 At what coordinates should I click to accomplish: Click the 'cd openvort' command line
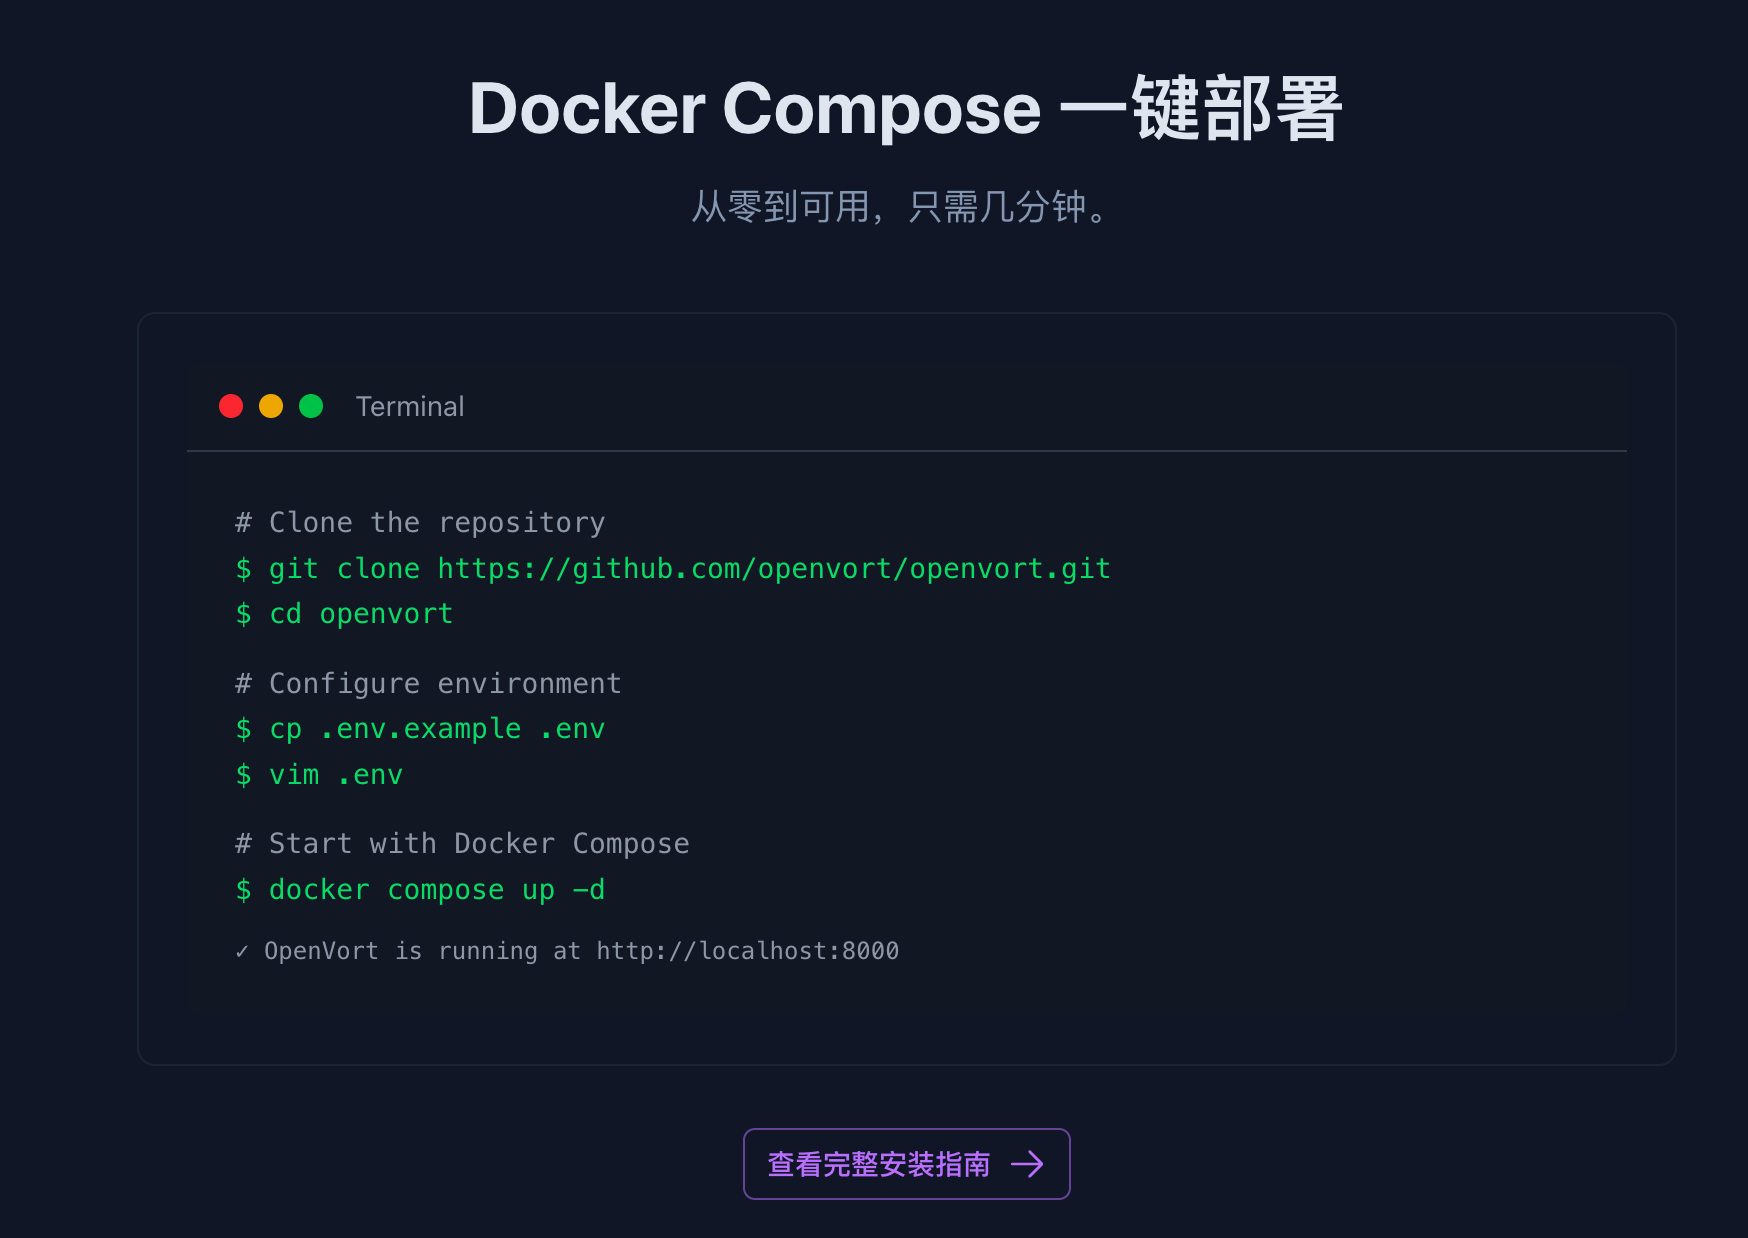click(x=344, y=614)
